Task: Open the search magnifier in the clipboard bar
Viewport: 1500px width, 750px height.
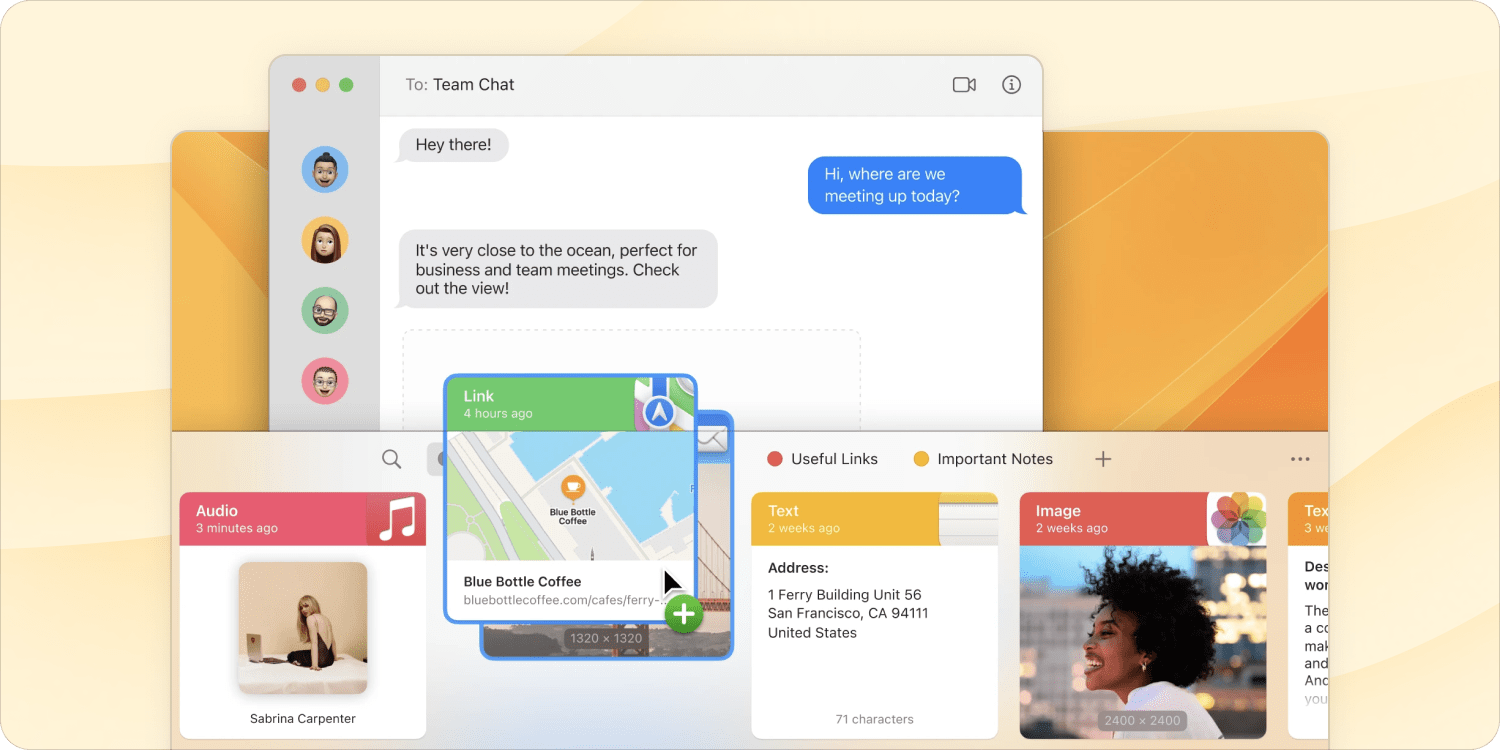Action: click(x=392, y=459)
